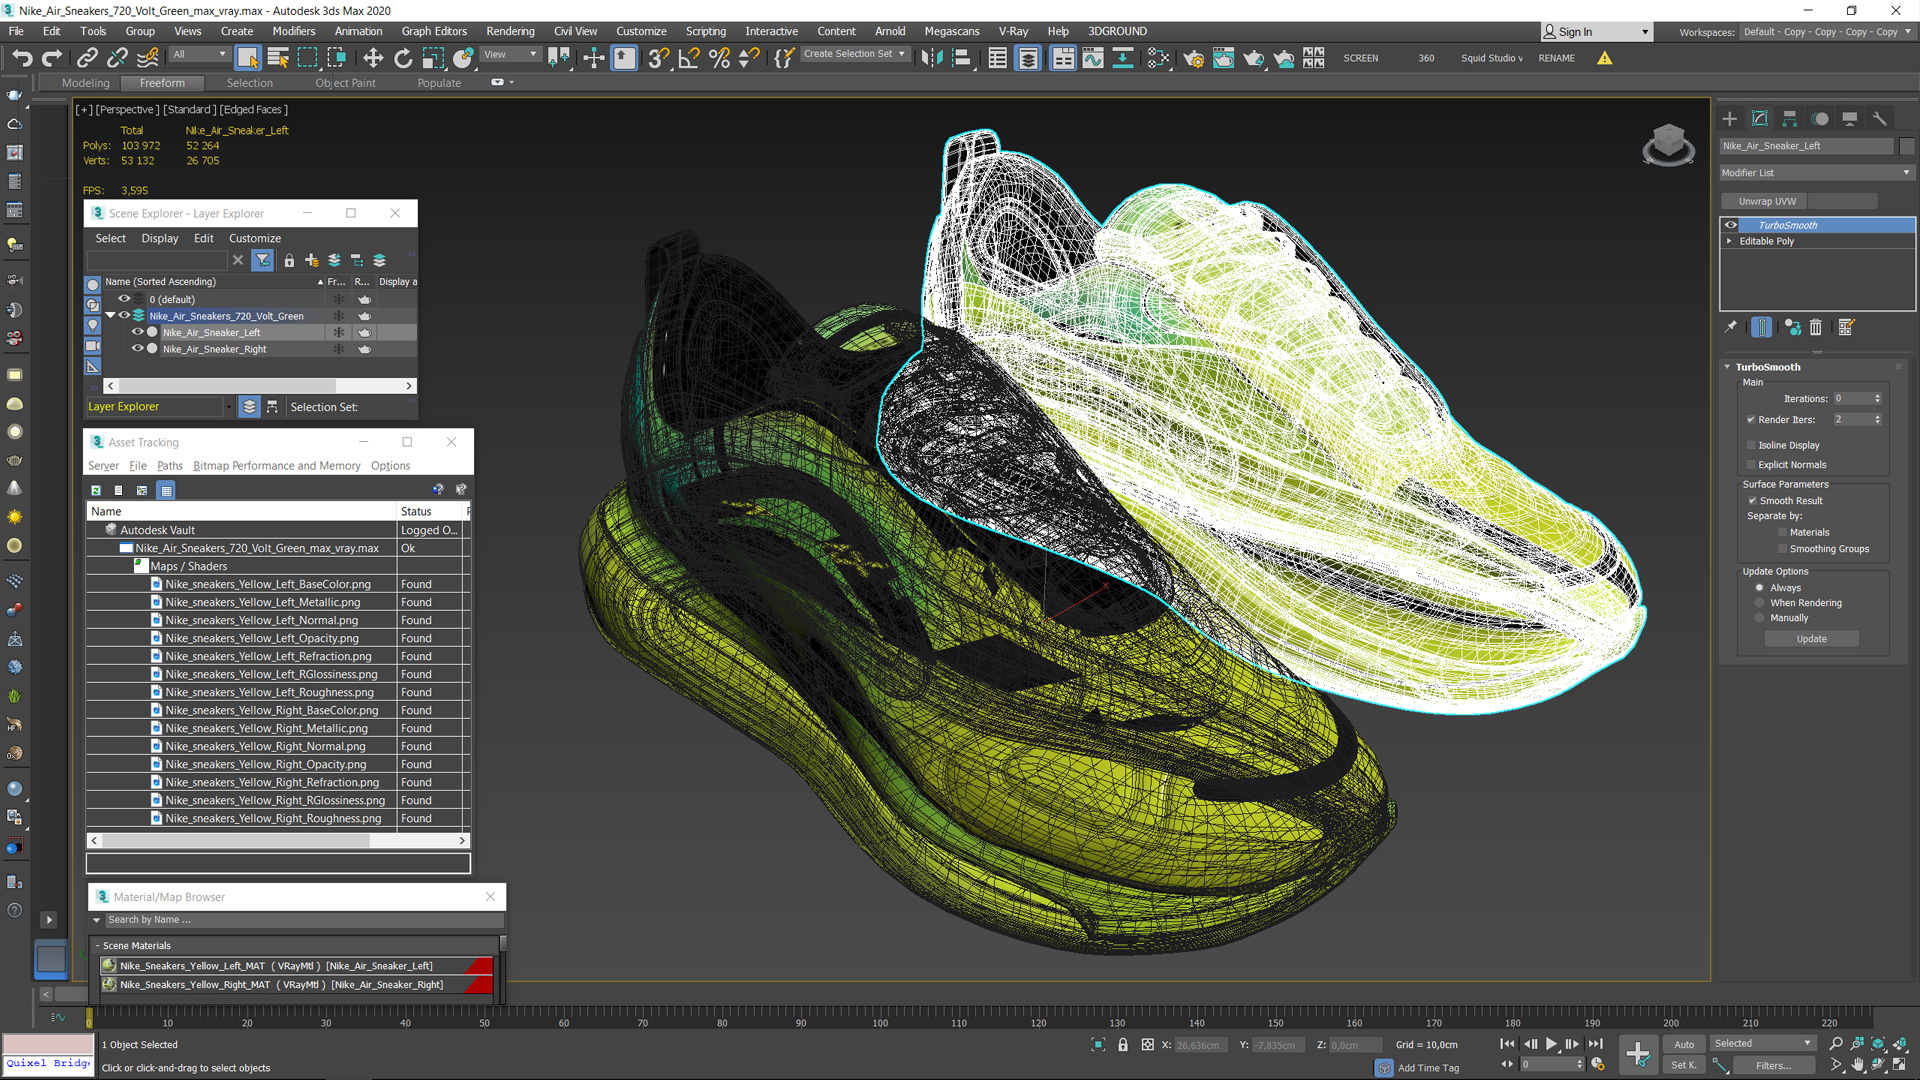Open the Render Setup teapot icon
The image size is (1920, 1080).
(1193, 58)
